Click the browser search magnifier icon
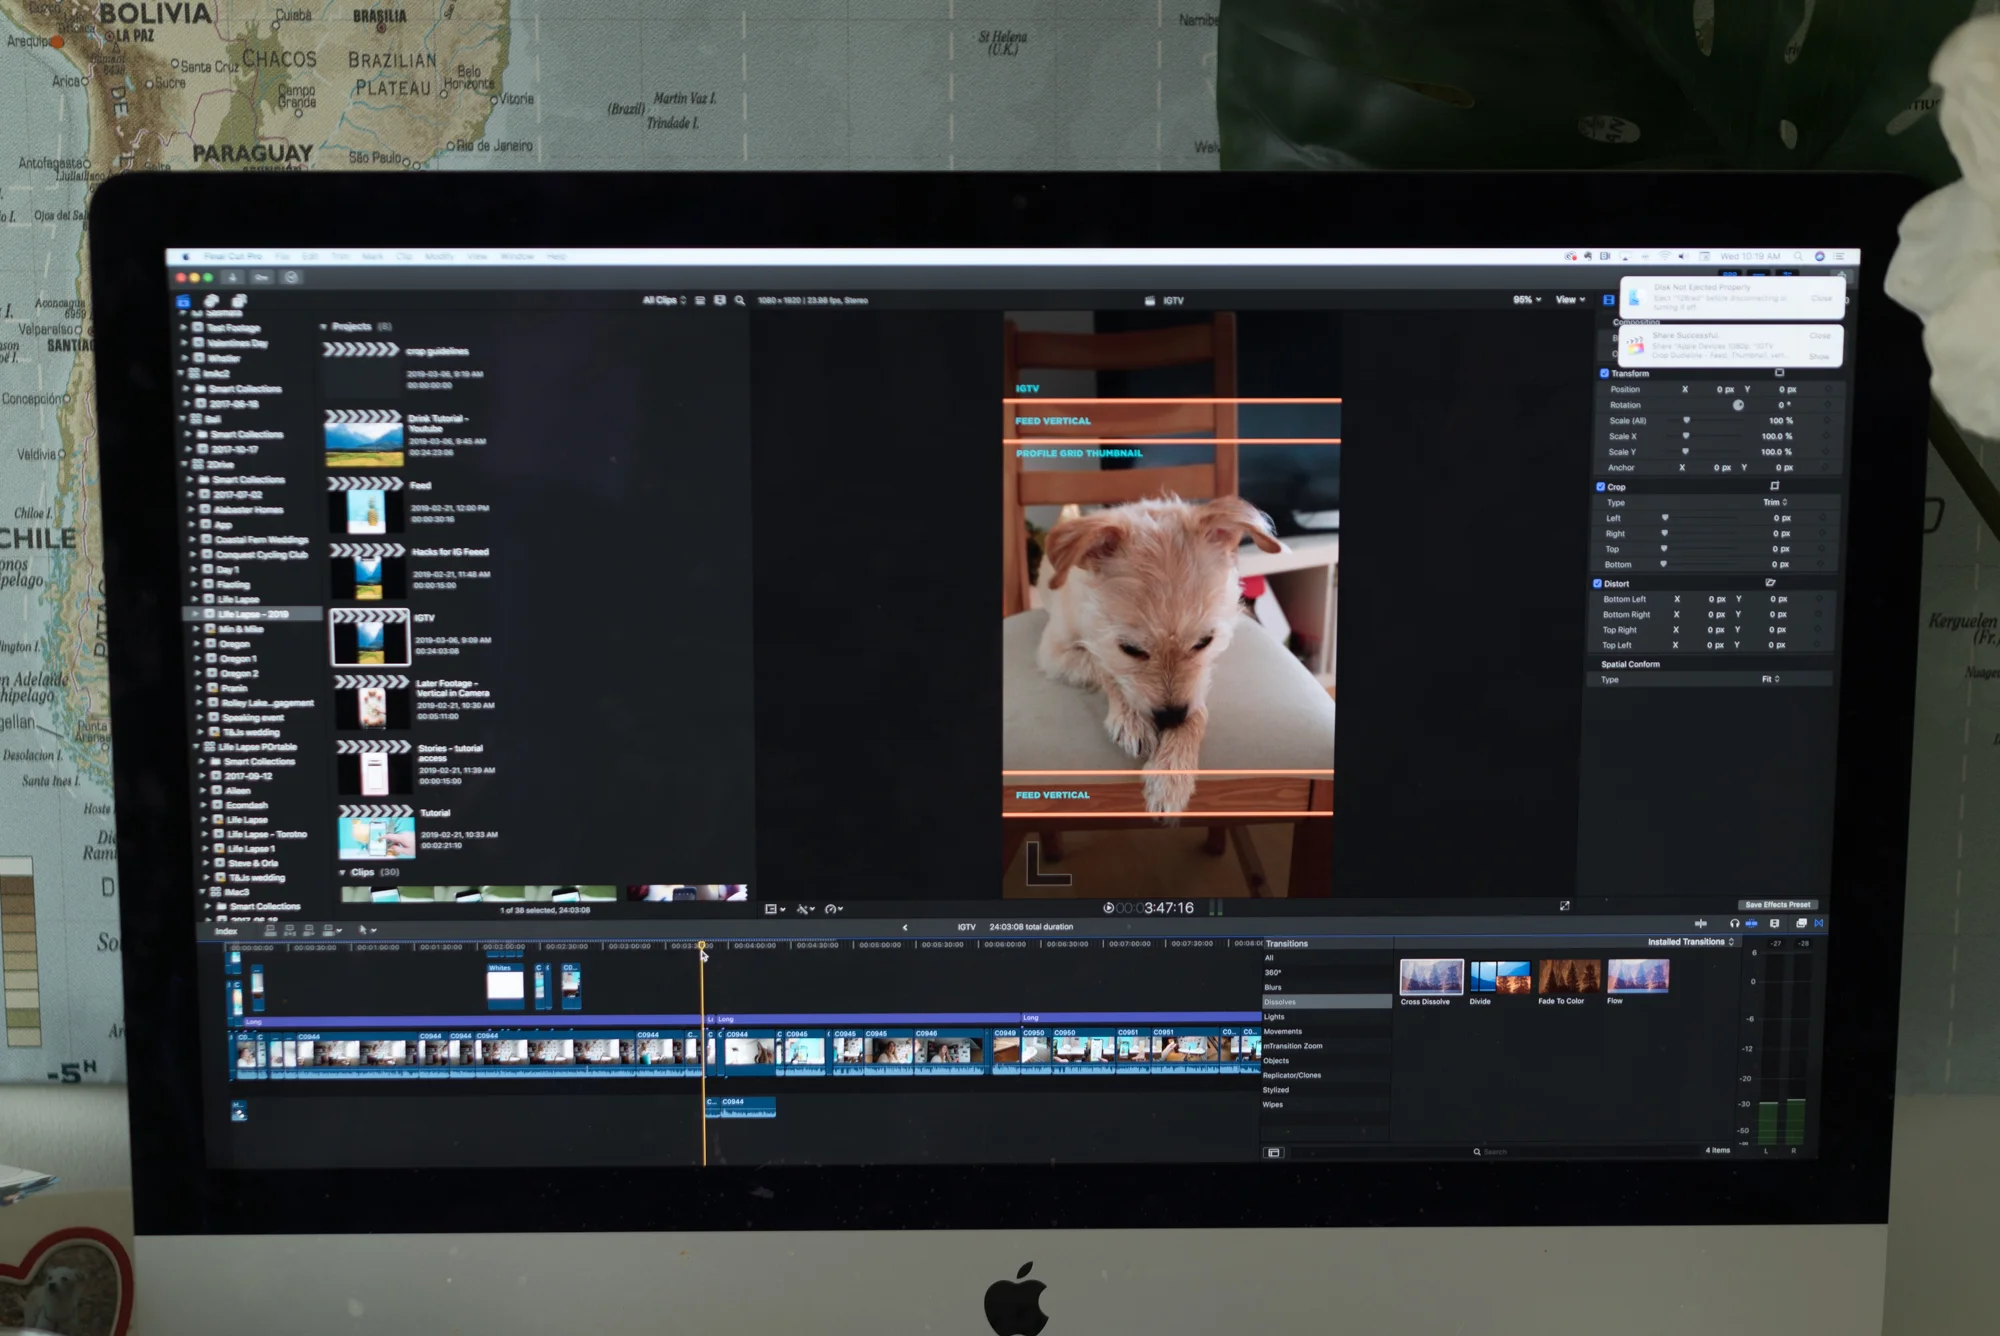The height and width of the screenshot is (1336, 2000). pos(740,300)
